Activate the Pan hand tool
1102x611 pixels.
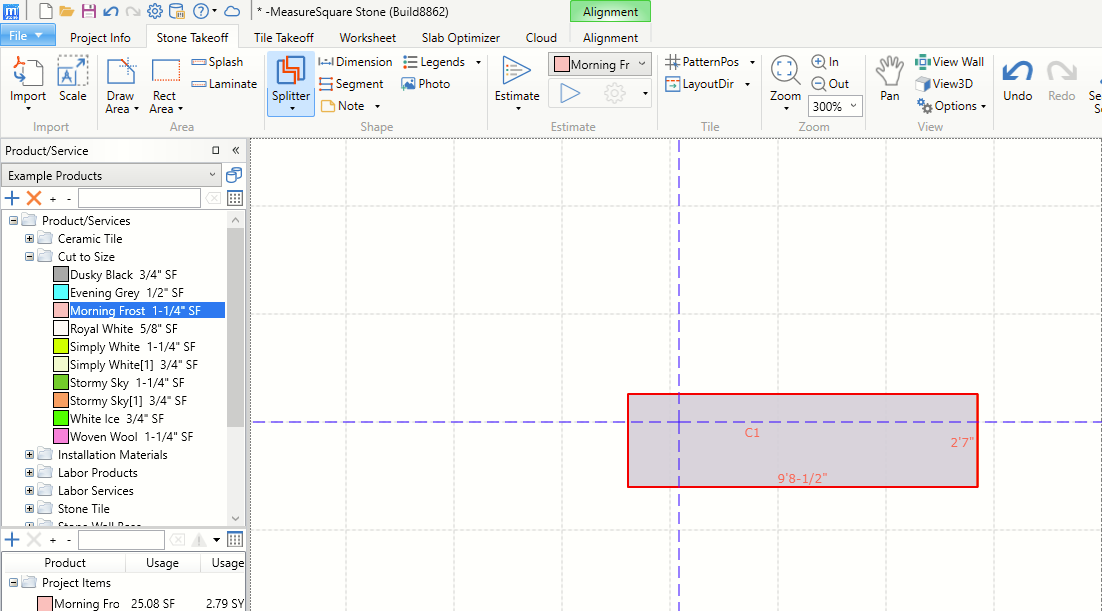click(x=889, y=79)
